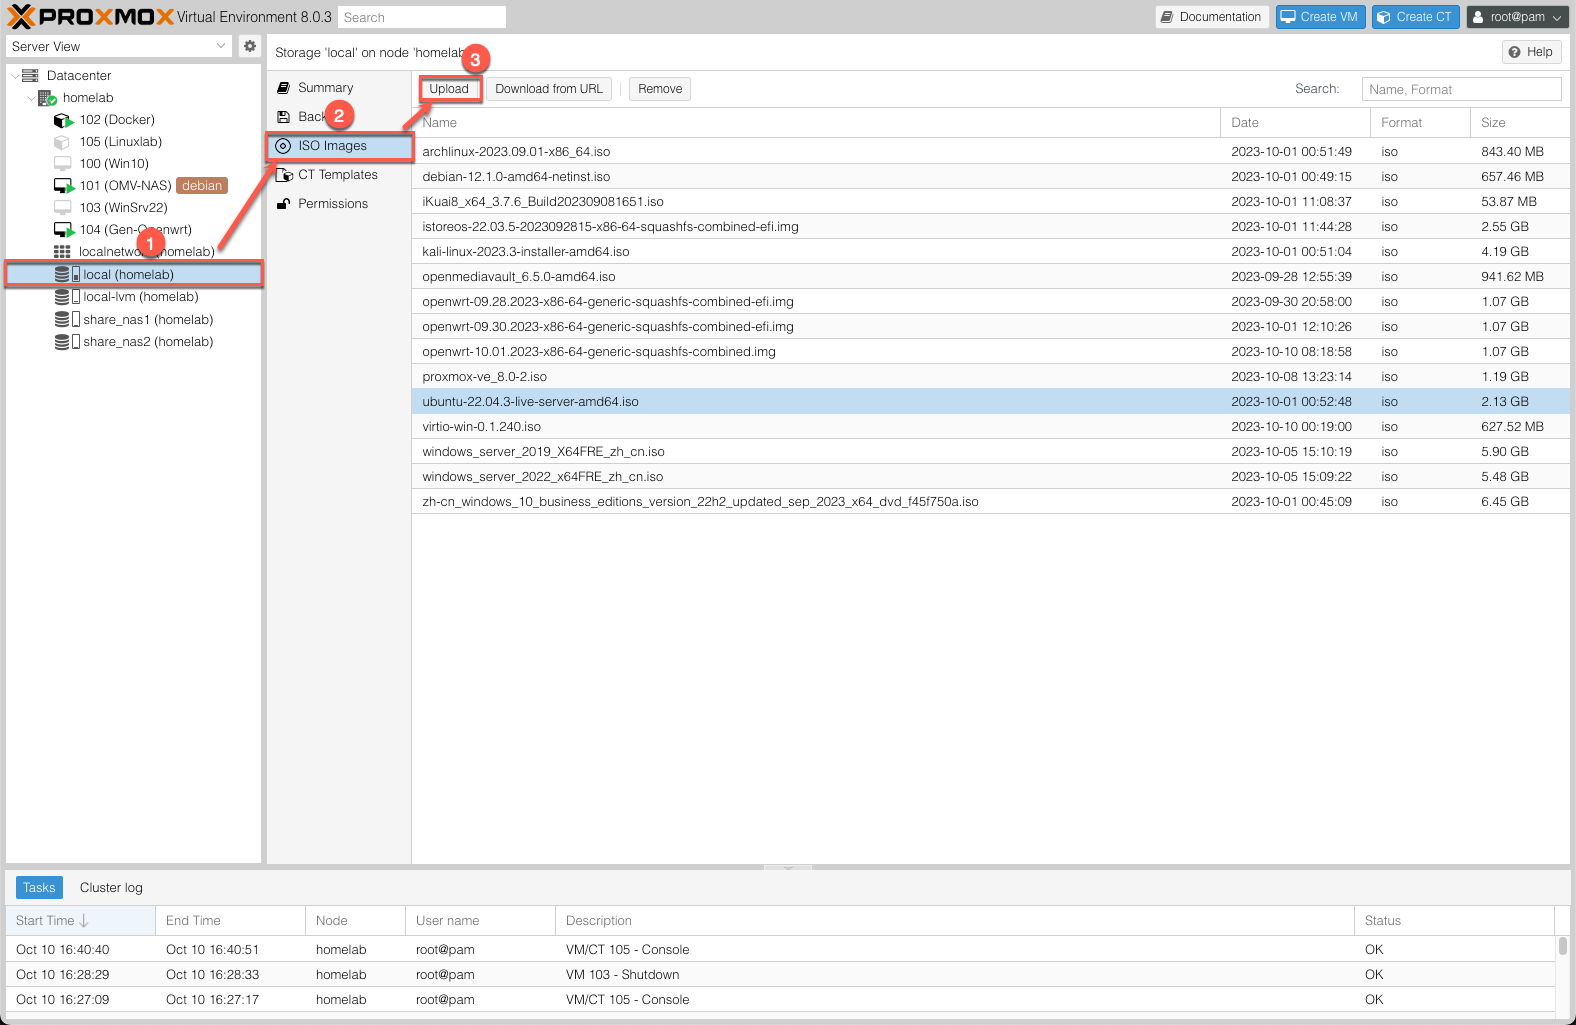Collapse the bottom task log panel
1576x1025 pixels.
point(788,867)
